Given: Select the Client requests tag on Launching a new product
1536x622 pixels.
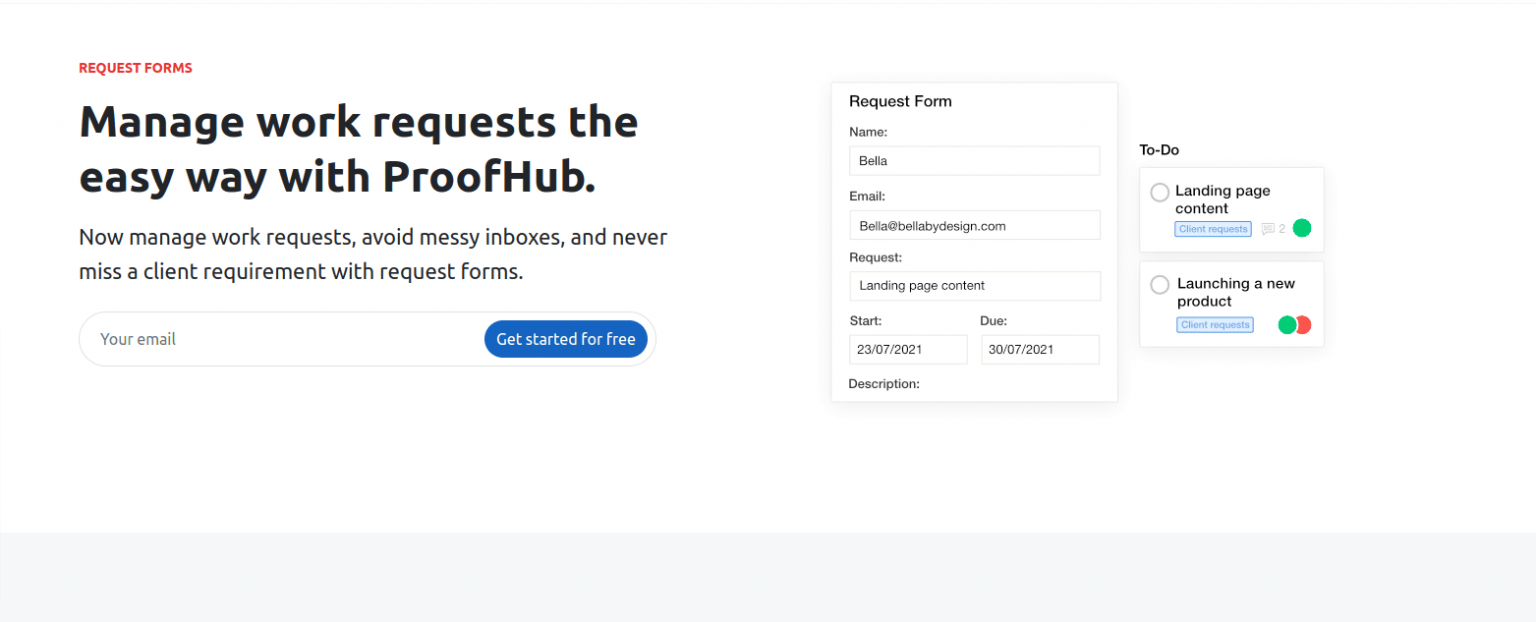Looking at the screenshot, I should point(1214,324).
